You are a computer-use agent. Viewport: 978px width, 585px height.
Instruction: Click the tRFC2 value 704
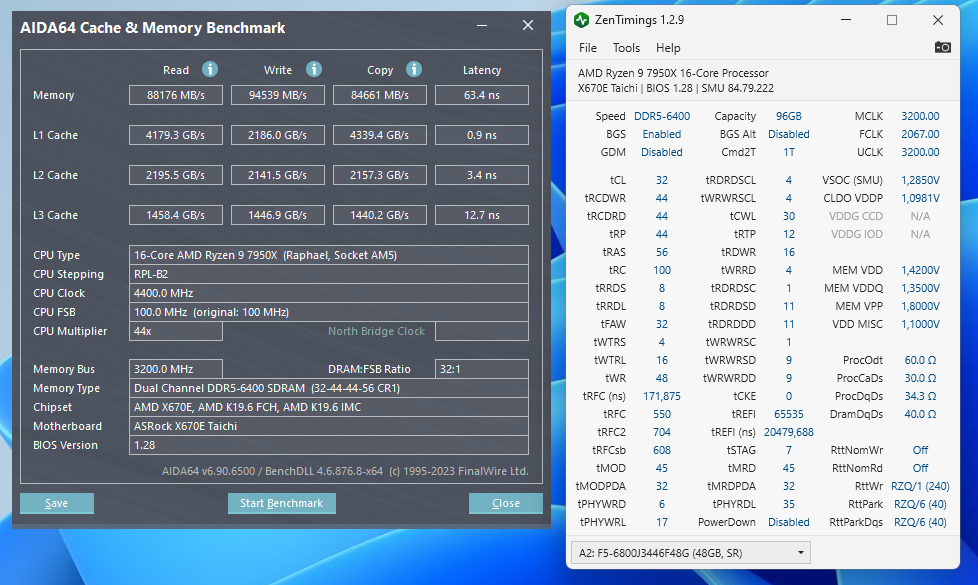[x=662, y=432]
